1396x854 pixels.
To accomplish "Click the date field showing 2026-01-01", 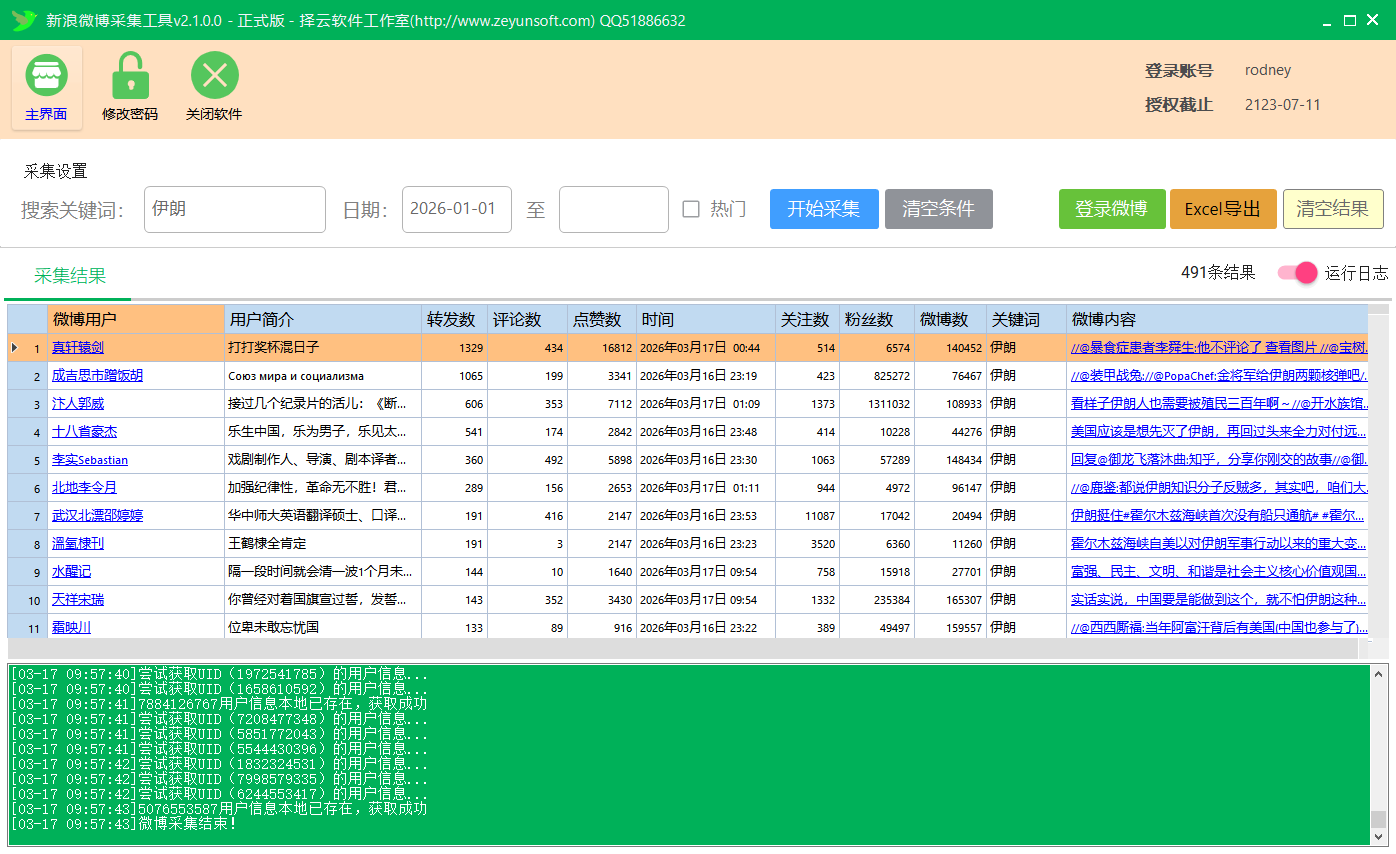I will point(456,209).
